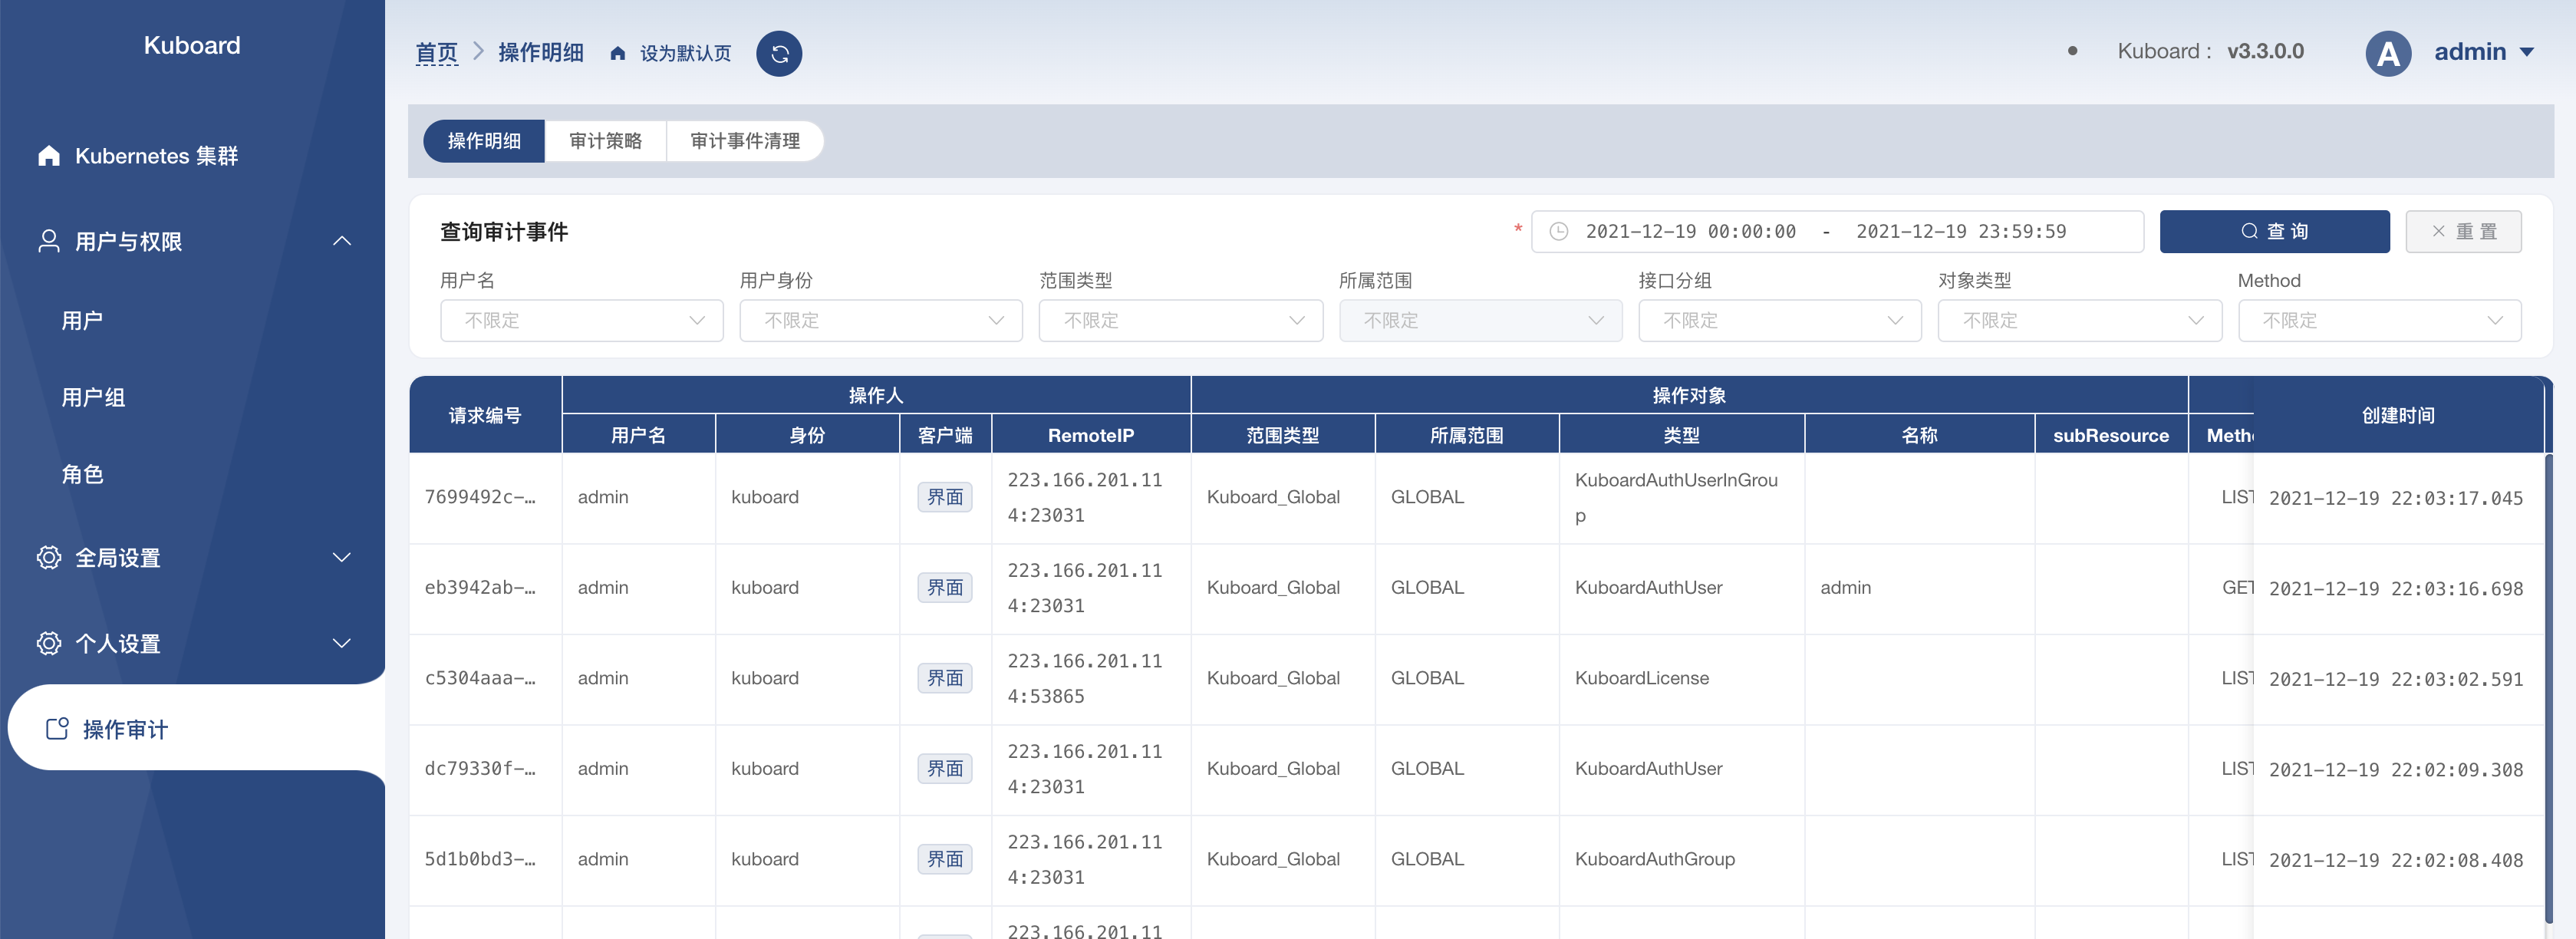
Task: Open the admin user dropdown arrow
Action: (x=2526, y=52)
